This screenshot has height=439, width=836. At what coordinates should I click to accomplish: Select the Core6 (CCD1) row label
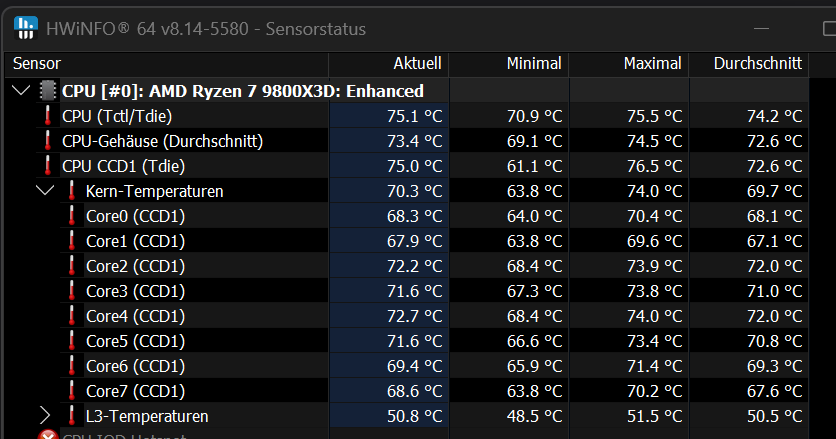pos(135,367)
